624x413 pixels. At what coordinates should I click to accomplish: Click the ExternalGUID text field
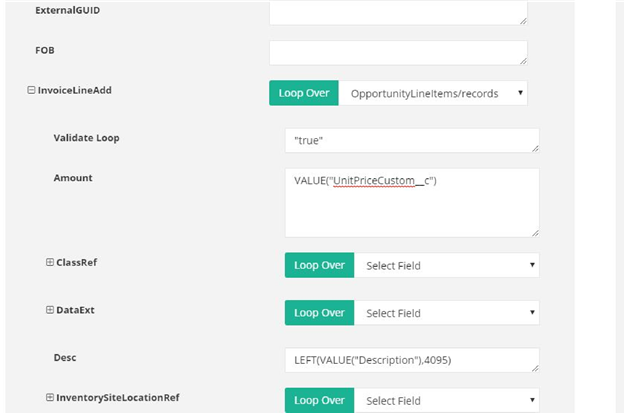click(x=398, y=12)
